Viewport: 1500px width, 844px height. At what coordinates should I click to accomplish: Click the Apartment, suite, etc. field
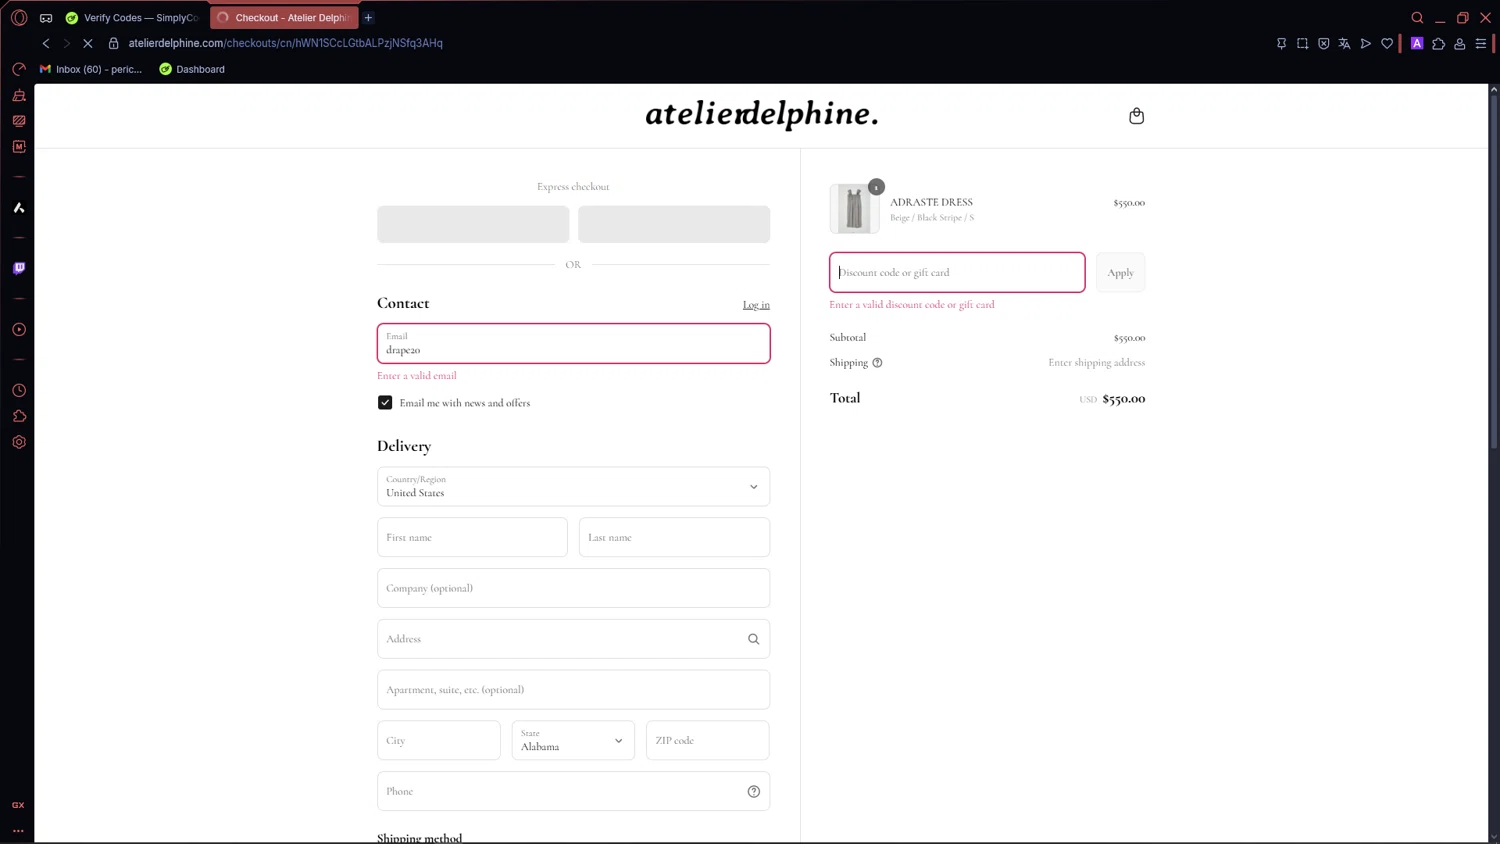pyautogui.click(x=573, y=690)
